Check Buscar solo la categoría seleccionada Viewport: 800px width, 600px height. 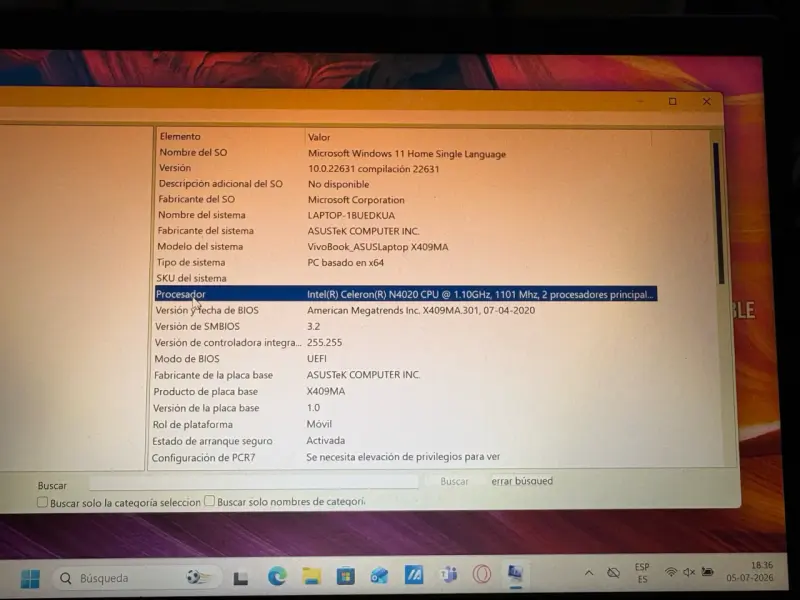[42, 503]
